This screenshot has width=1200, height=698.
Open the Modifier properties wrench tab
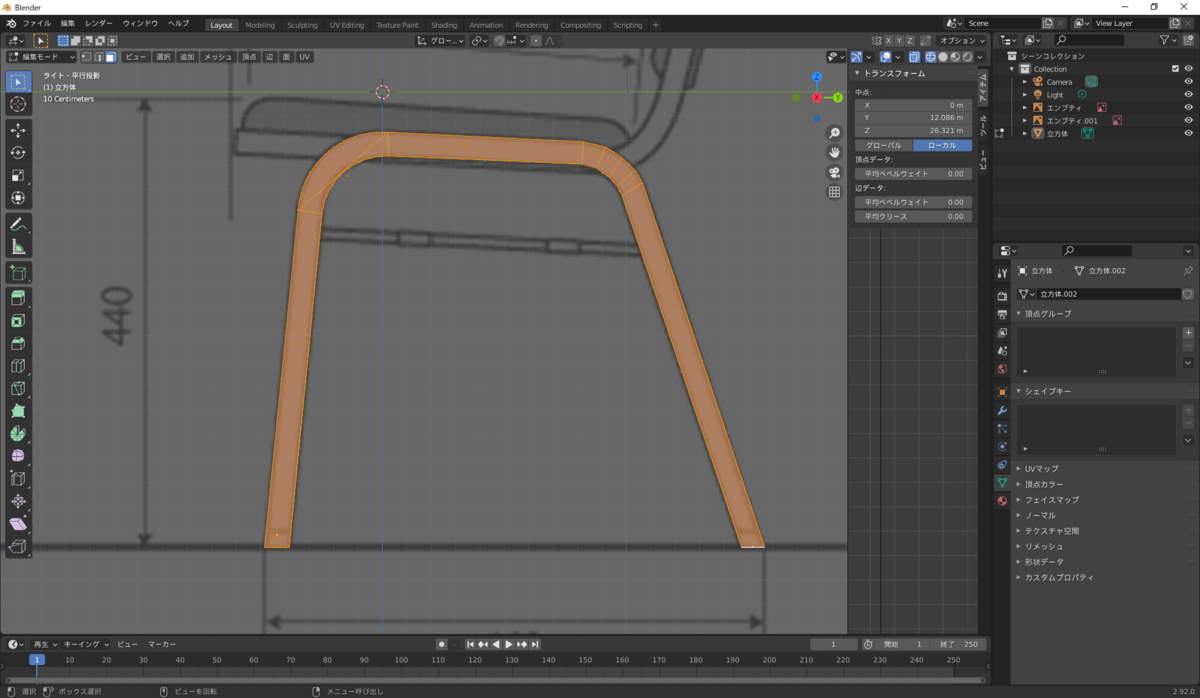point(1002,411)
